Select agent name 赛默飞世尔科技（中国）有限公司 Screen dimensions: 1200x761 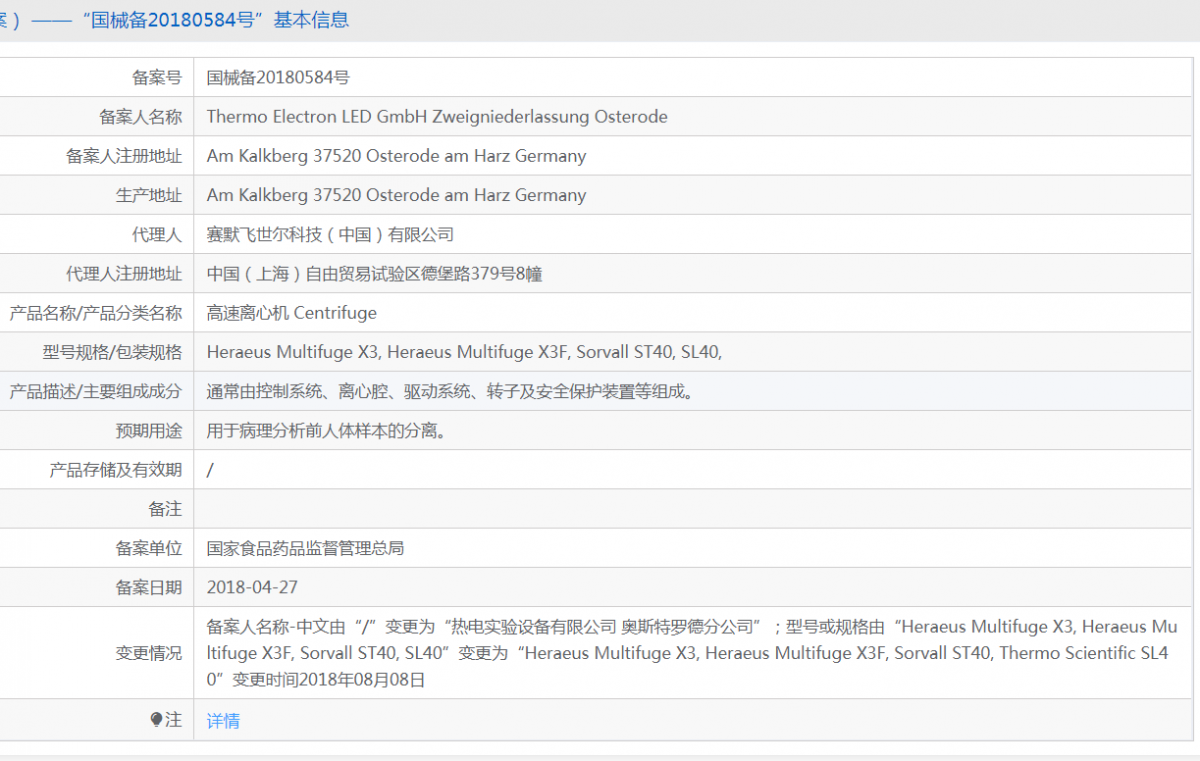(x=330, y=234)
